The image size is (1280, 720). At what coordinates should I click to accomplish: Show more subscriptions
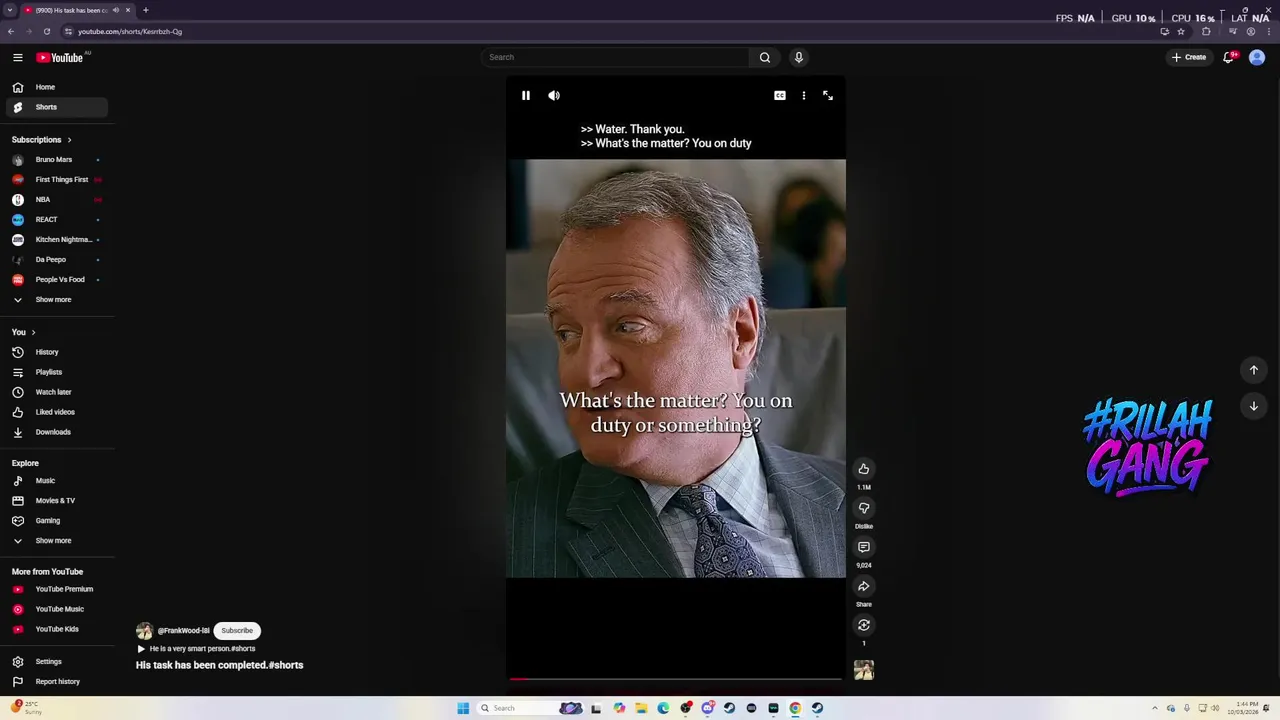(57, 300)
